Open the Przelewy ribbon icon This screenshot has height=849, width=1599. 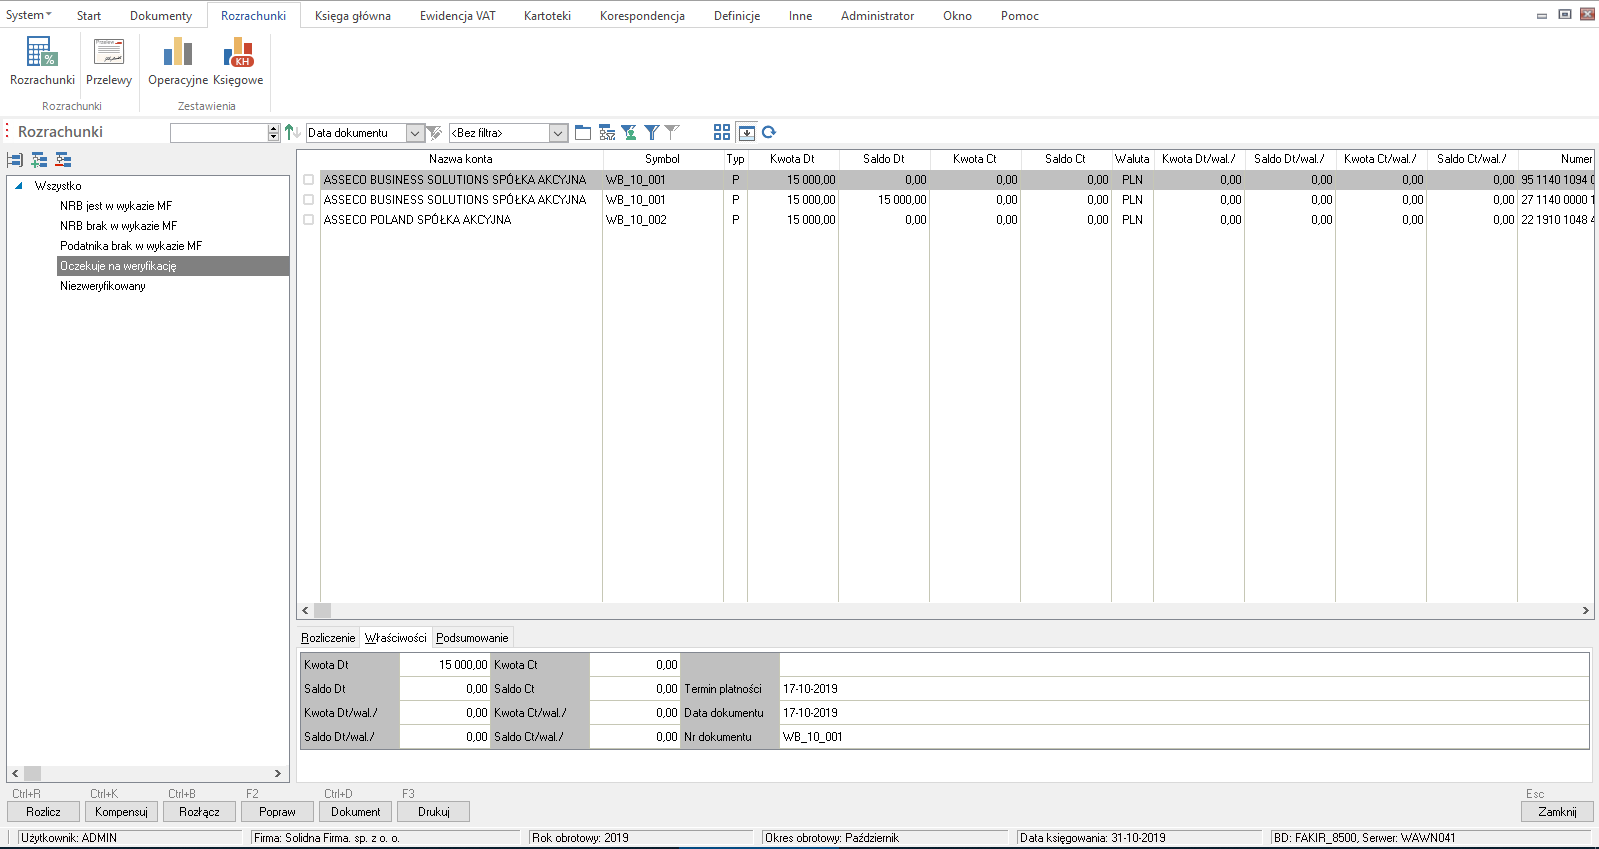(x=109, y=61)
